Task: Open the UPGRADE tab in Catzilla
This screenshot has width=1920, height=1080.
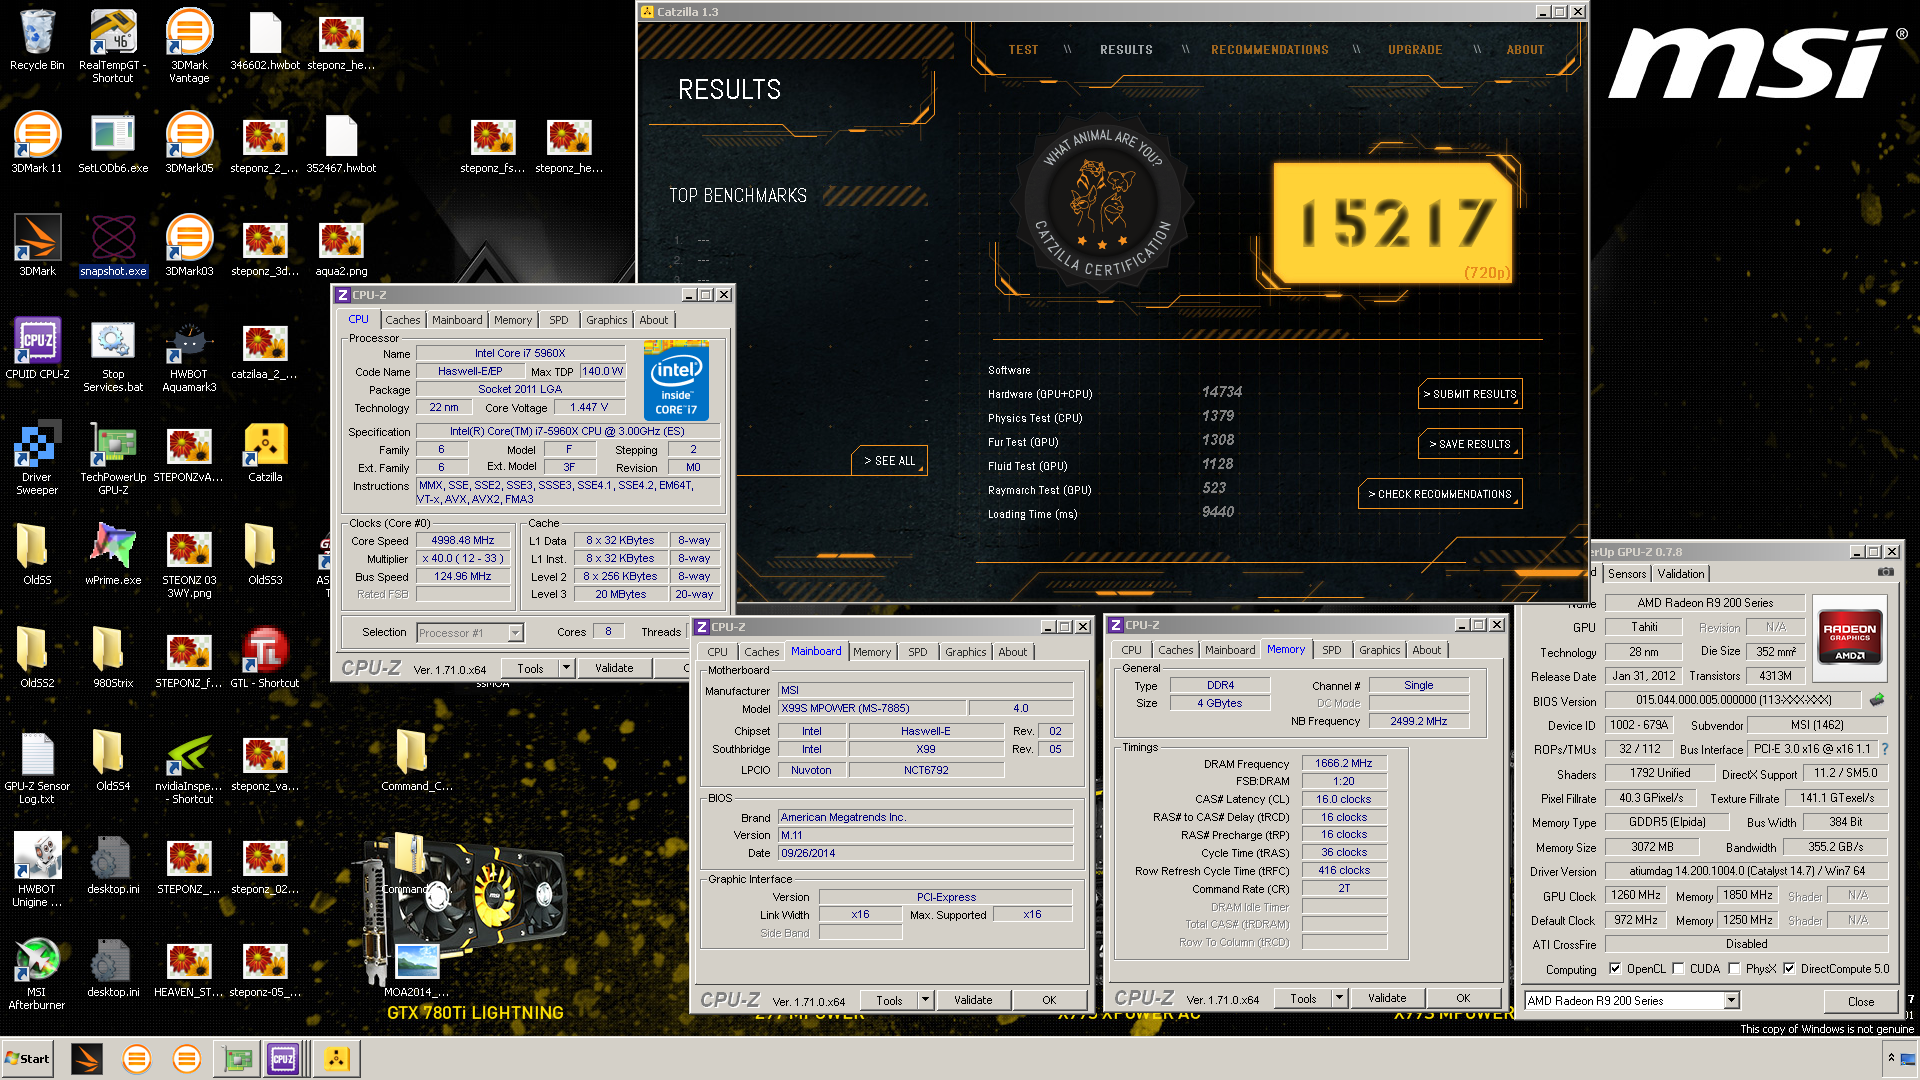Action: click(x=1415, y=49)
